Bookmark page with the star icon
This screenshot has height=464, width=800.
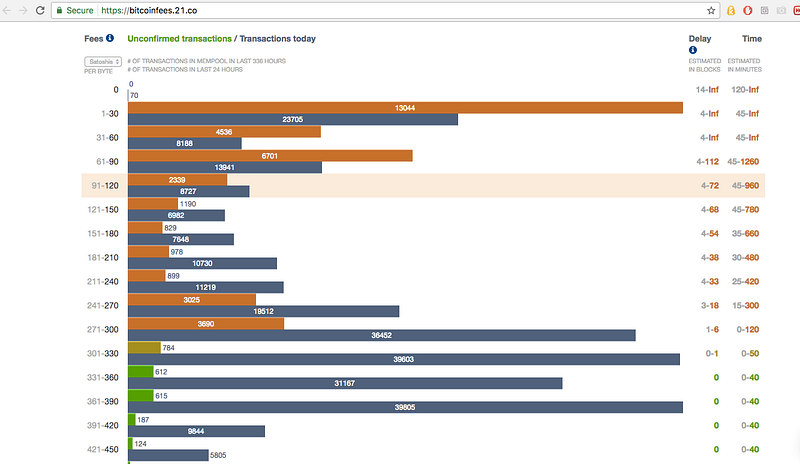[x=711, y=10]
